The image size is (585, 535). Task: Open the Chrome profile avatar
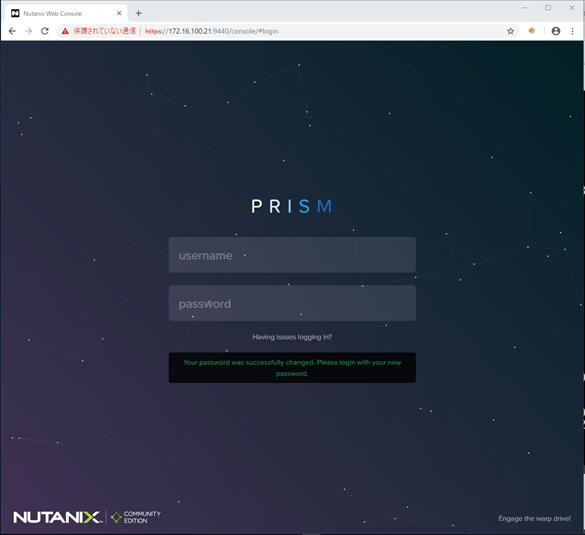point(556,31)
